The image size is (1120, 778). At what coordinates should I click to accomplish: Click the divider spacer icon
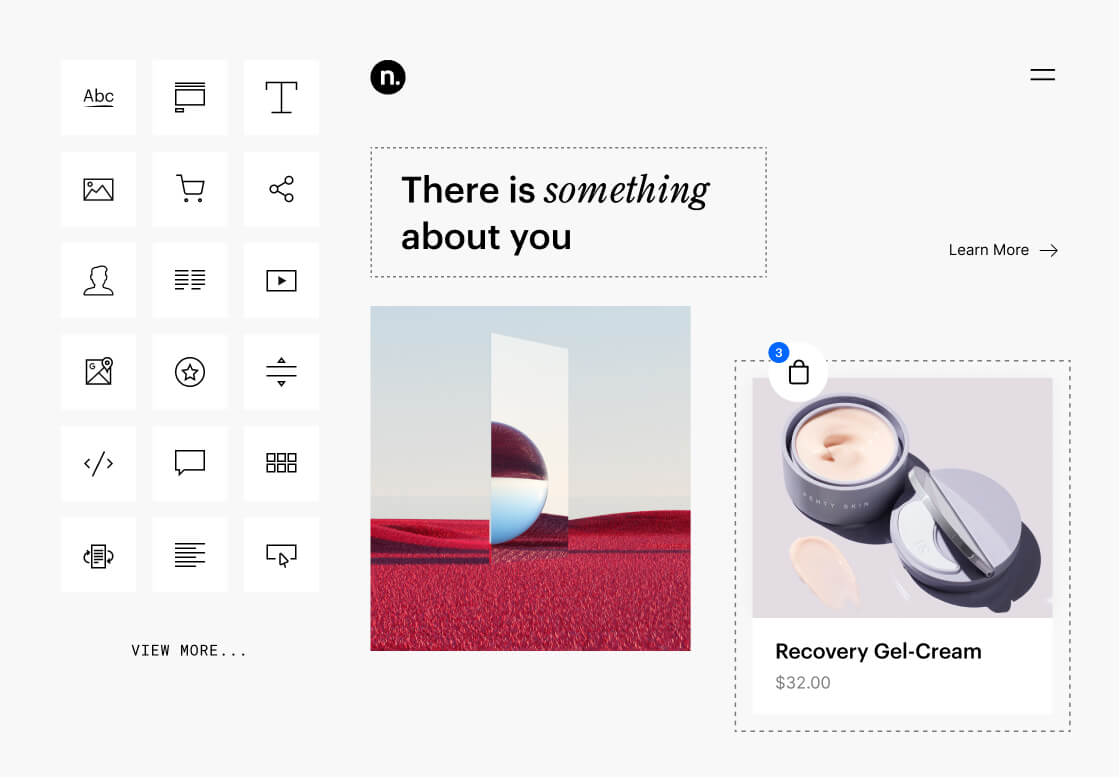point(281,372)
